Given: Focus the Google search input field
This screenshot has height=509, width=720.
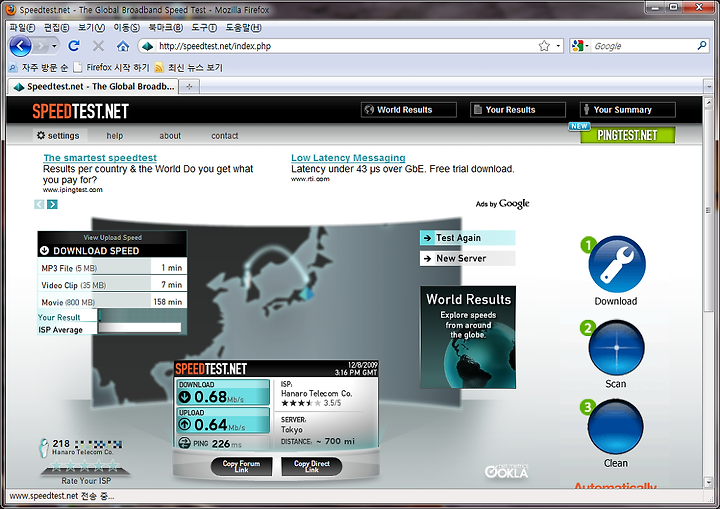Looking at the screenshot, I should [643, 46].
